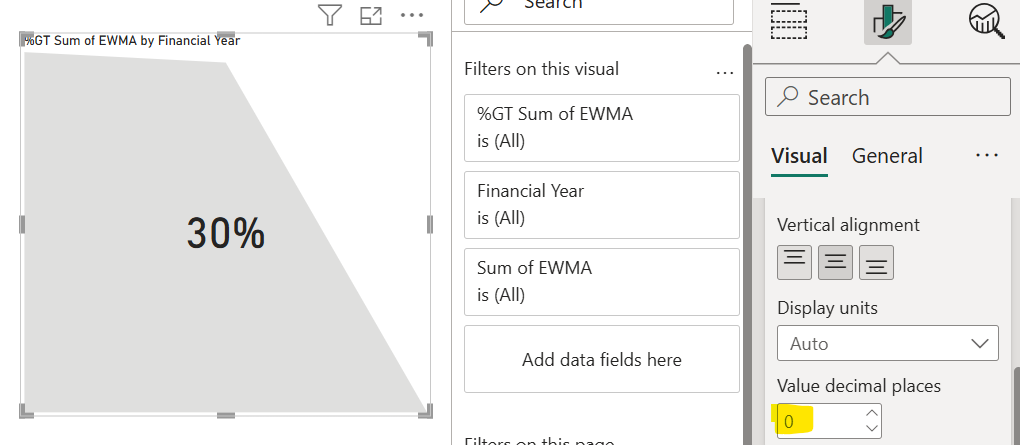Click the Filters pane vertical scrollbar
The height and width of the screenshot is (445, 1020).
coord(747,244)
